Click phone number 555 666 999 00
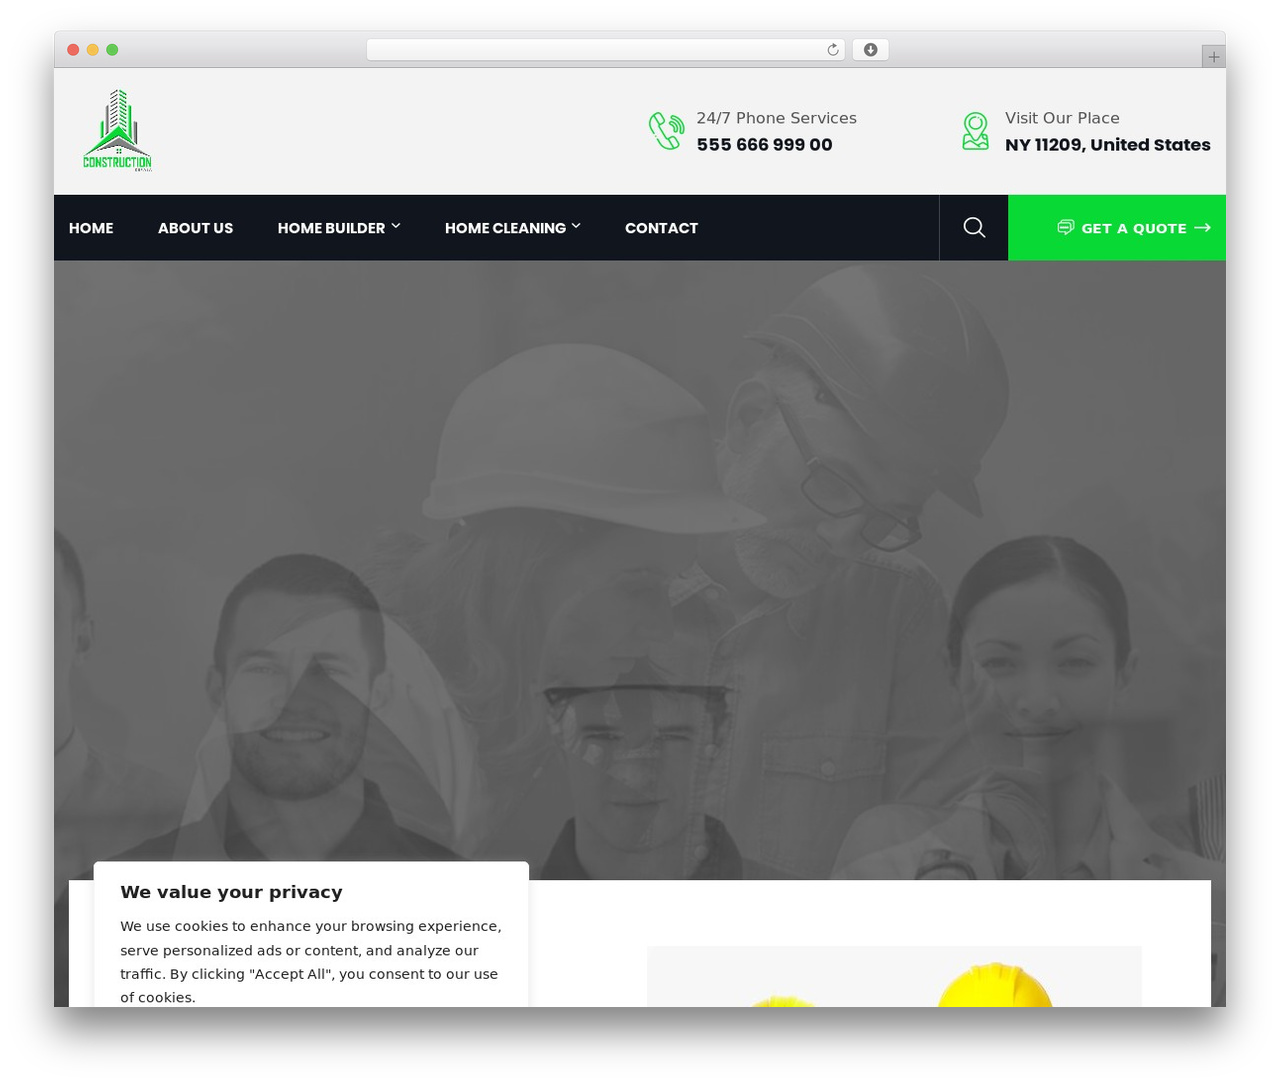The width and height of the screenshot is (1280, 1084). click(764, 145)
